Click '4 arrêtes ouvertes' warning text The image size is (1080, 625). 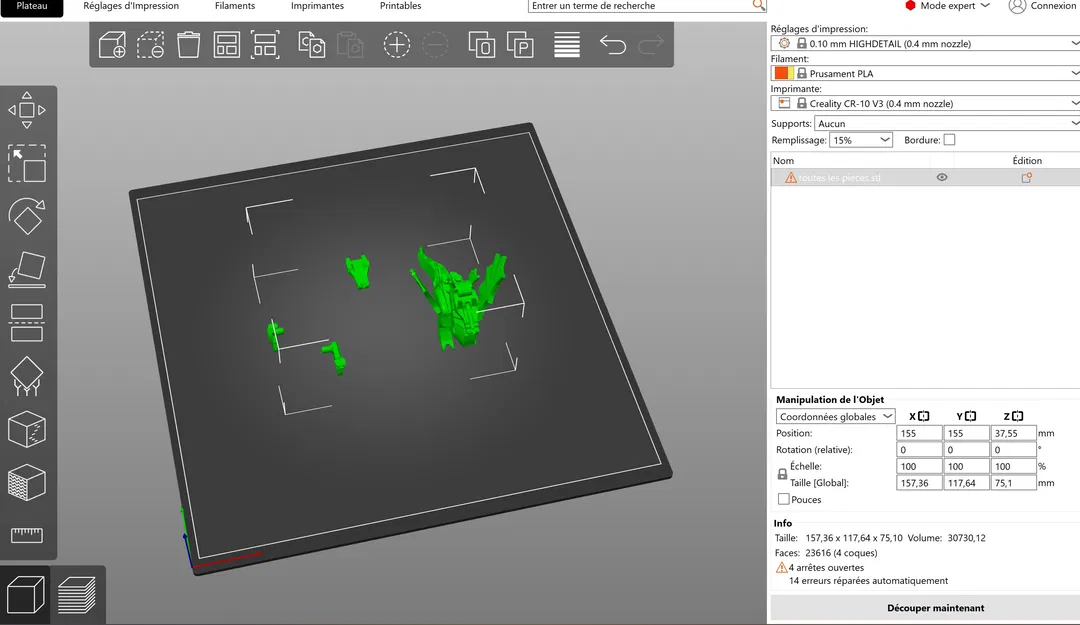tap(826, 568)
